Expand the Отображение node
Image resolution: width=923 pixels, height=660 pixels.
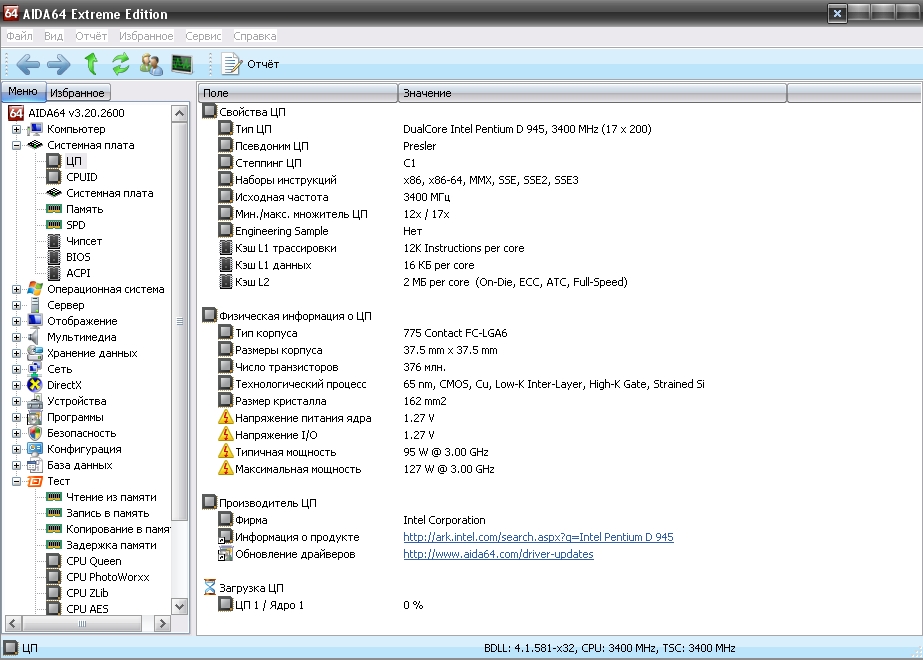[x=16, y=321]
